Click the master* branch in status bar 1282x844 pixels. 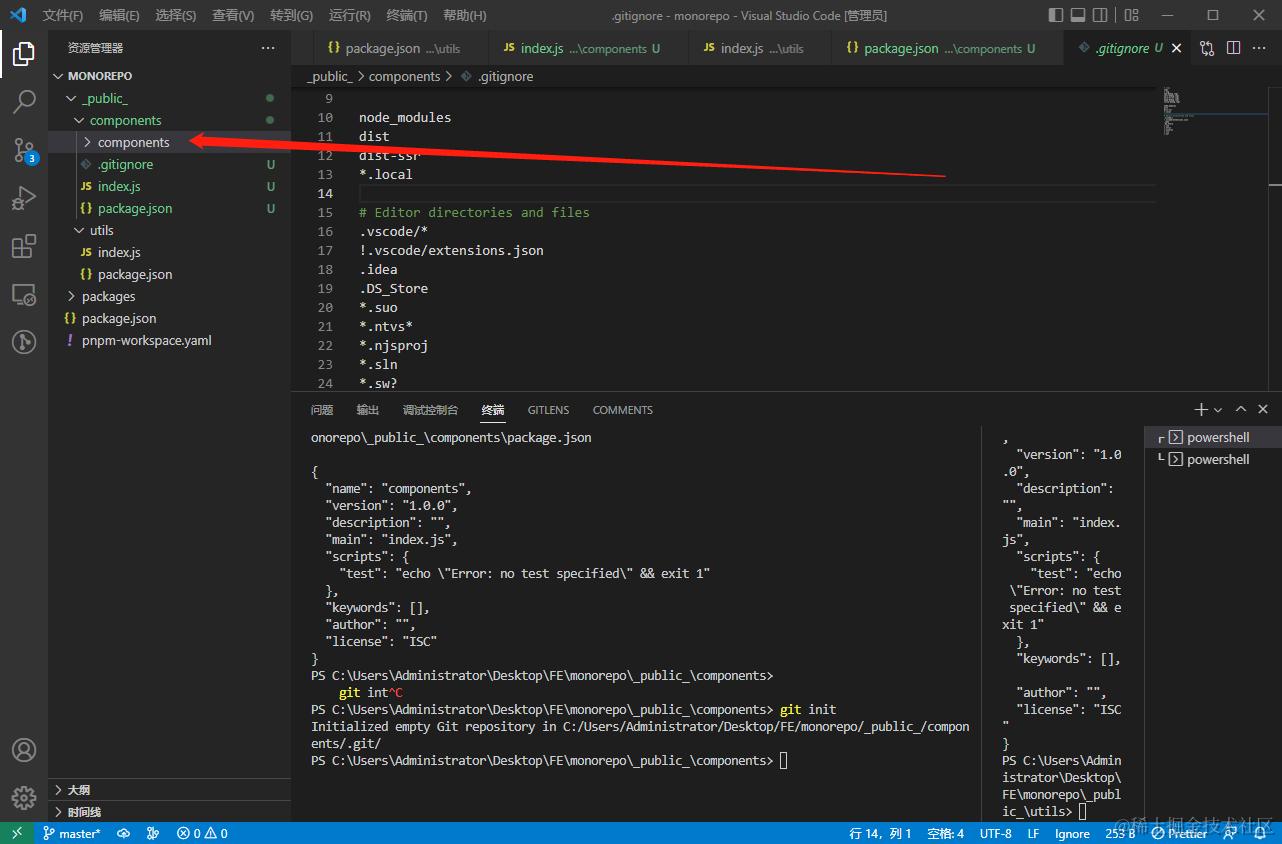[x=72, y=833]
